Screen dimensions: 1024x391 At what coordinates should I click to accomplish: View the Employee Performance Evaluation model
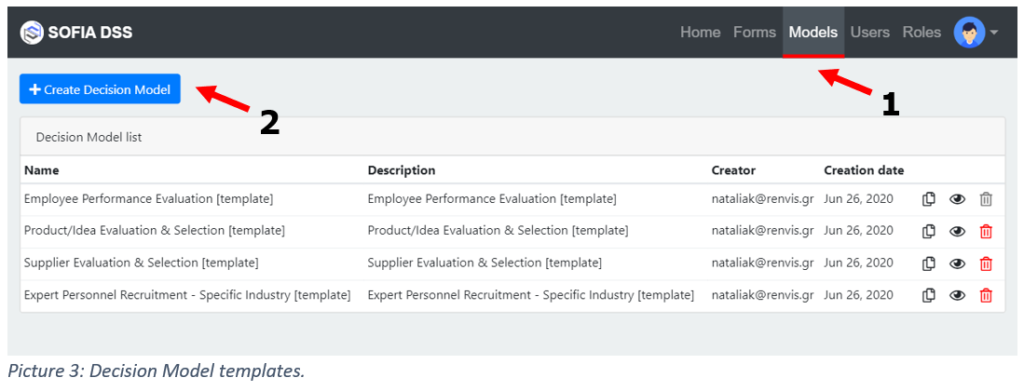coord(957,199)
